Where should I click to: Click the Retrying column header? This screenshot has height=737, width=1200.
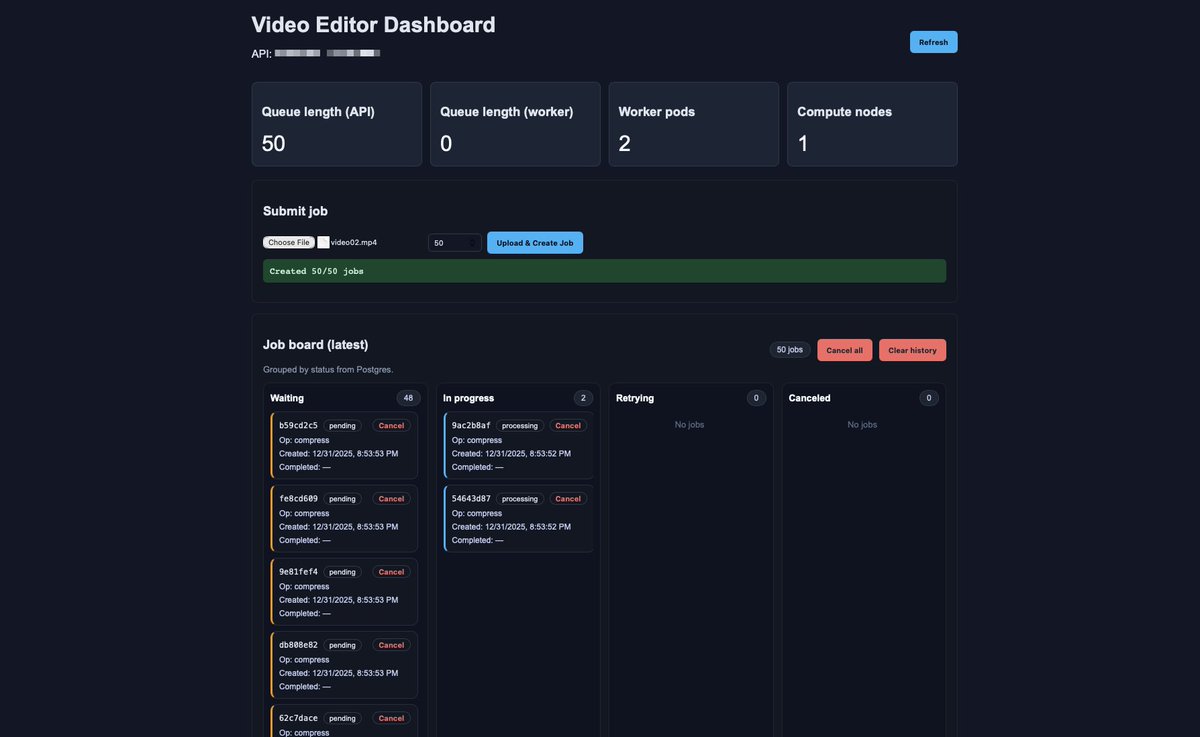pyautogui.click(x=635, y=398)
